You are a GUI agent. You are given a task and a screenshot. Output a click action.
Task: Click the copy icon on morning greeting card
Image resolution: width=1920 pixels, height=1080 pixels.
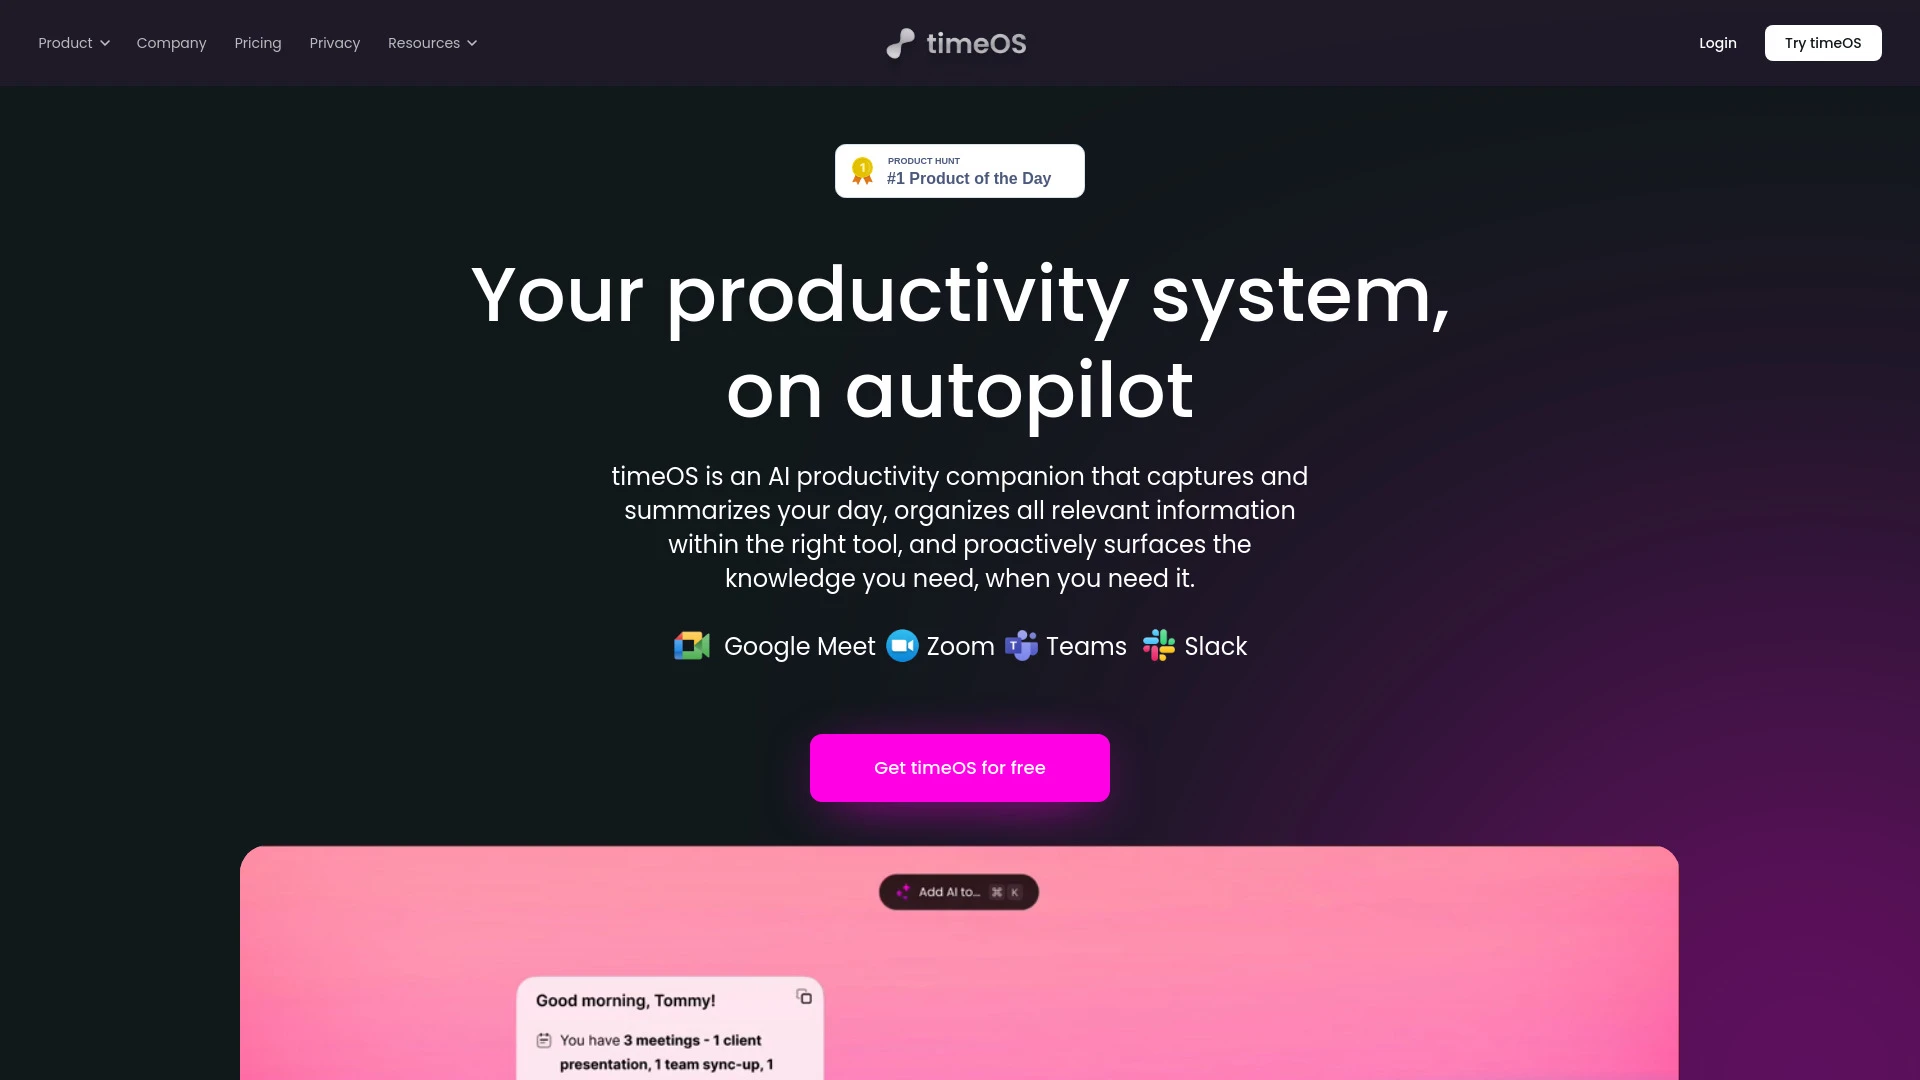pos(804,997)
